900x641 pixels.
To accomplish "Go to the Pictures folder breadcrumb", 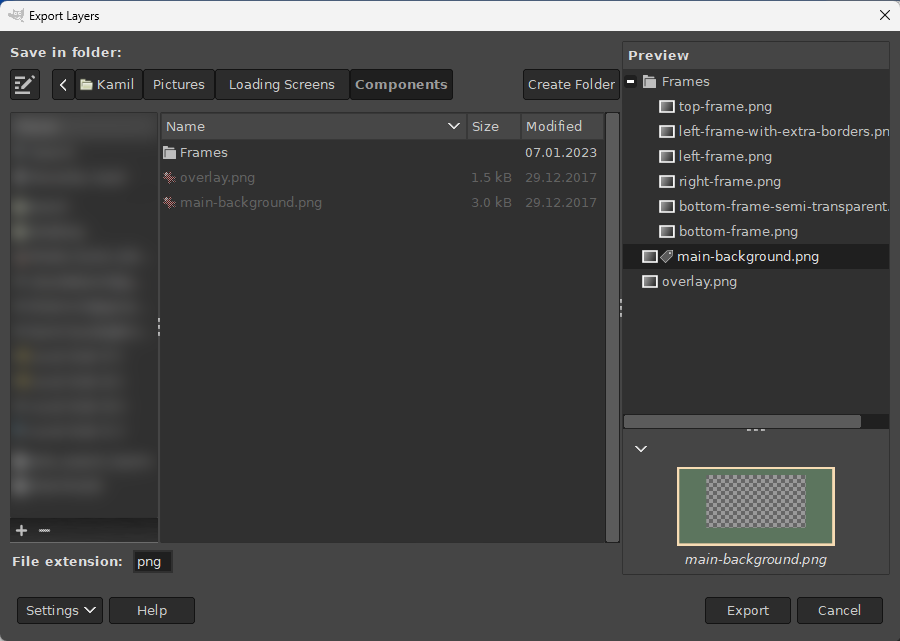I will [179, 85].
